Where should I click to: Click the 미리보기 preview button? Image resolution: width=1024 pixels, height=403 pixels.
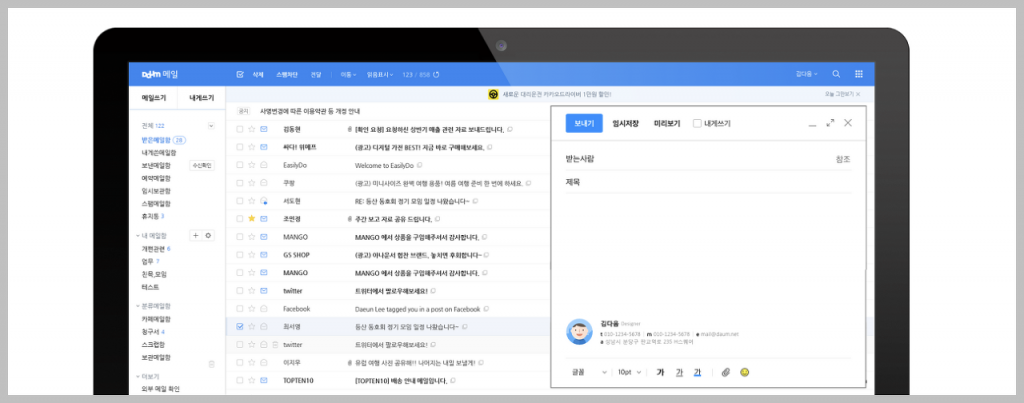[x=667, y=123]
